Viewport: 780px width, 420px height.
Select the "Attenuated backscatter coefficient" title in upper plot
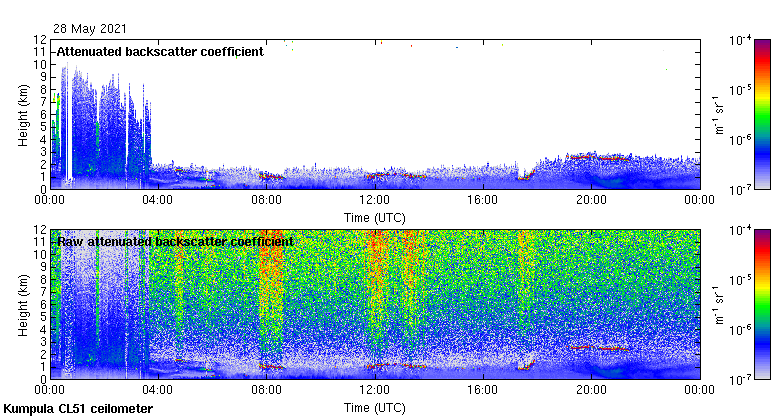tap(160, 52)
